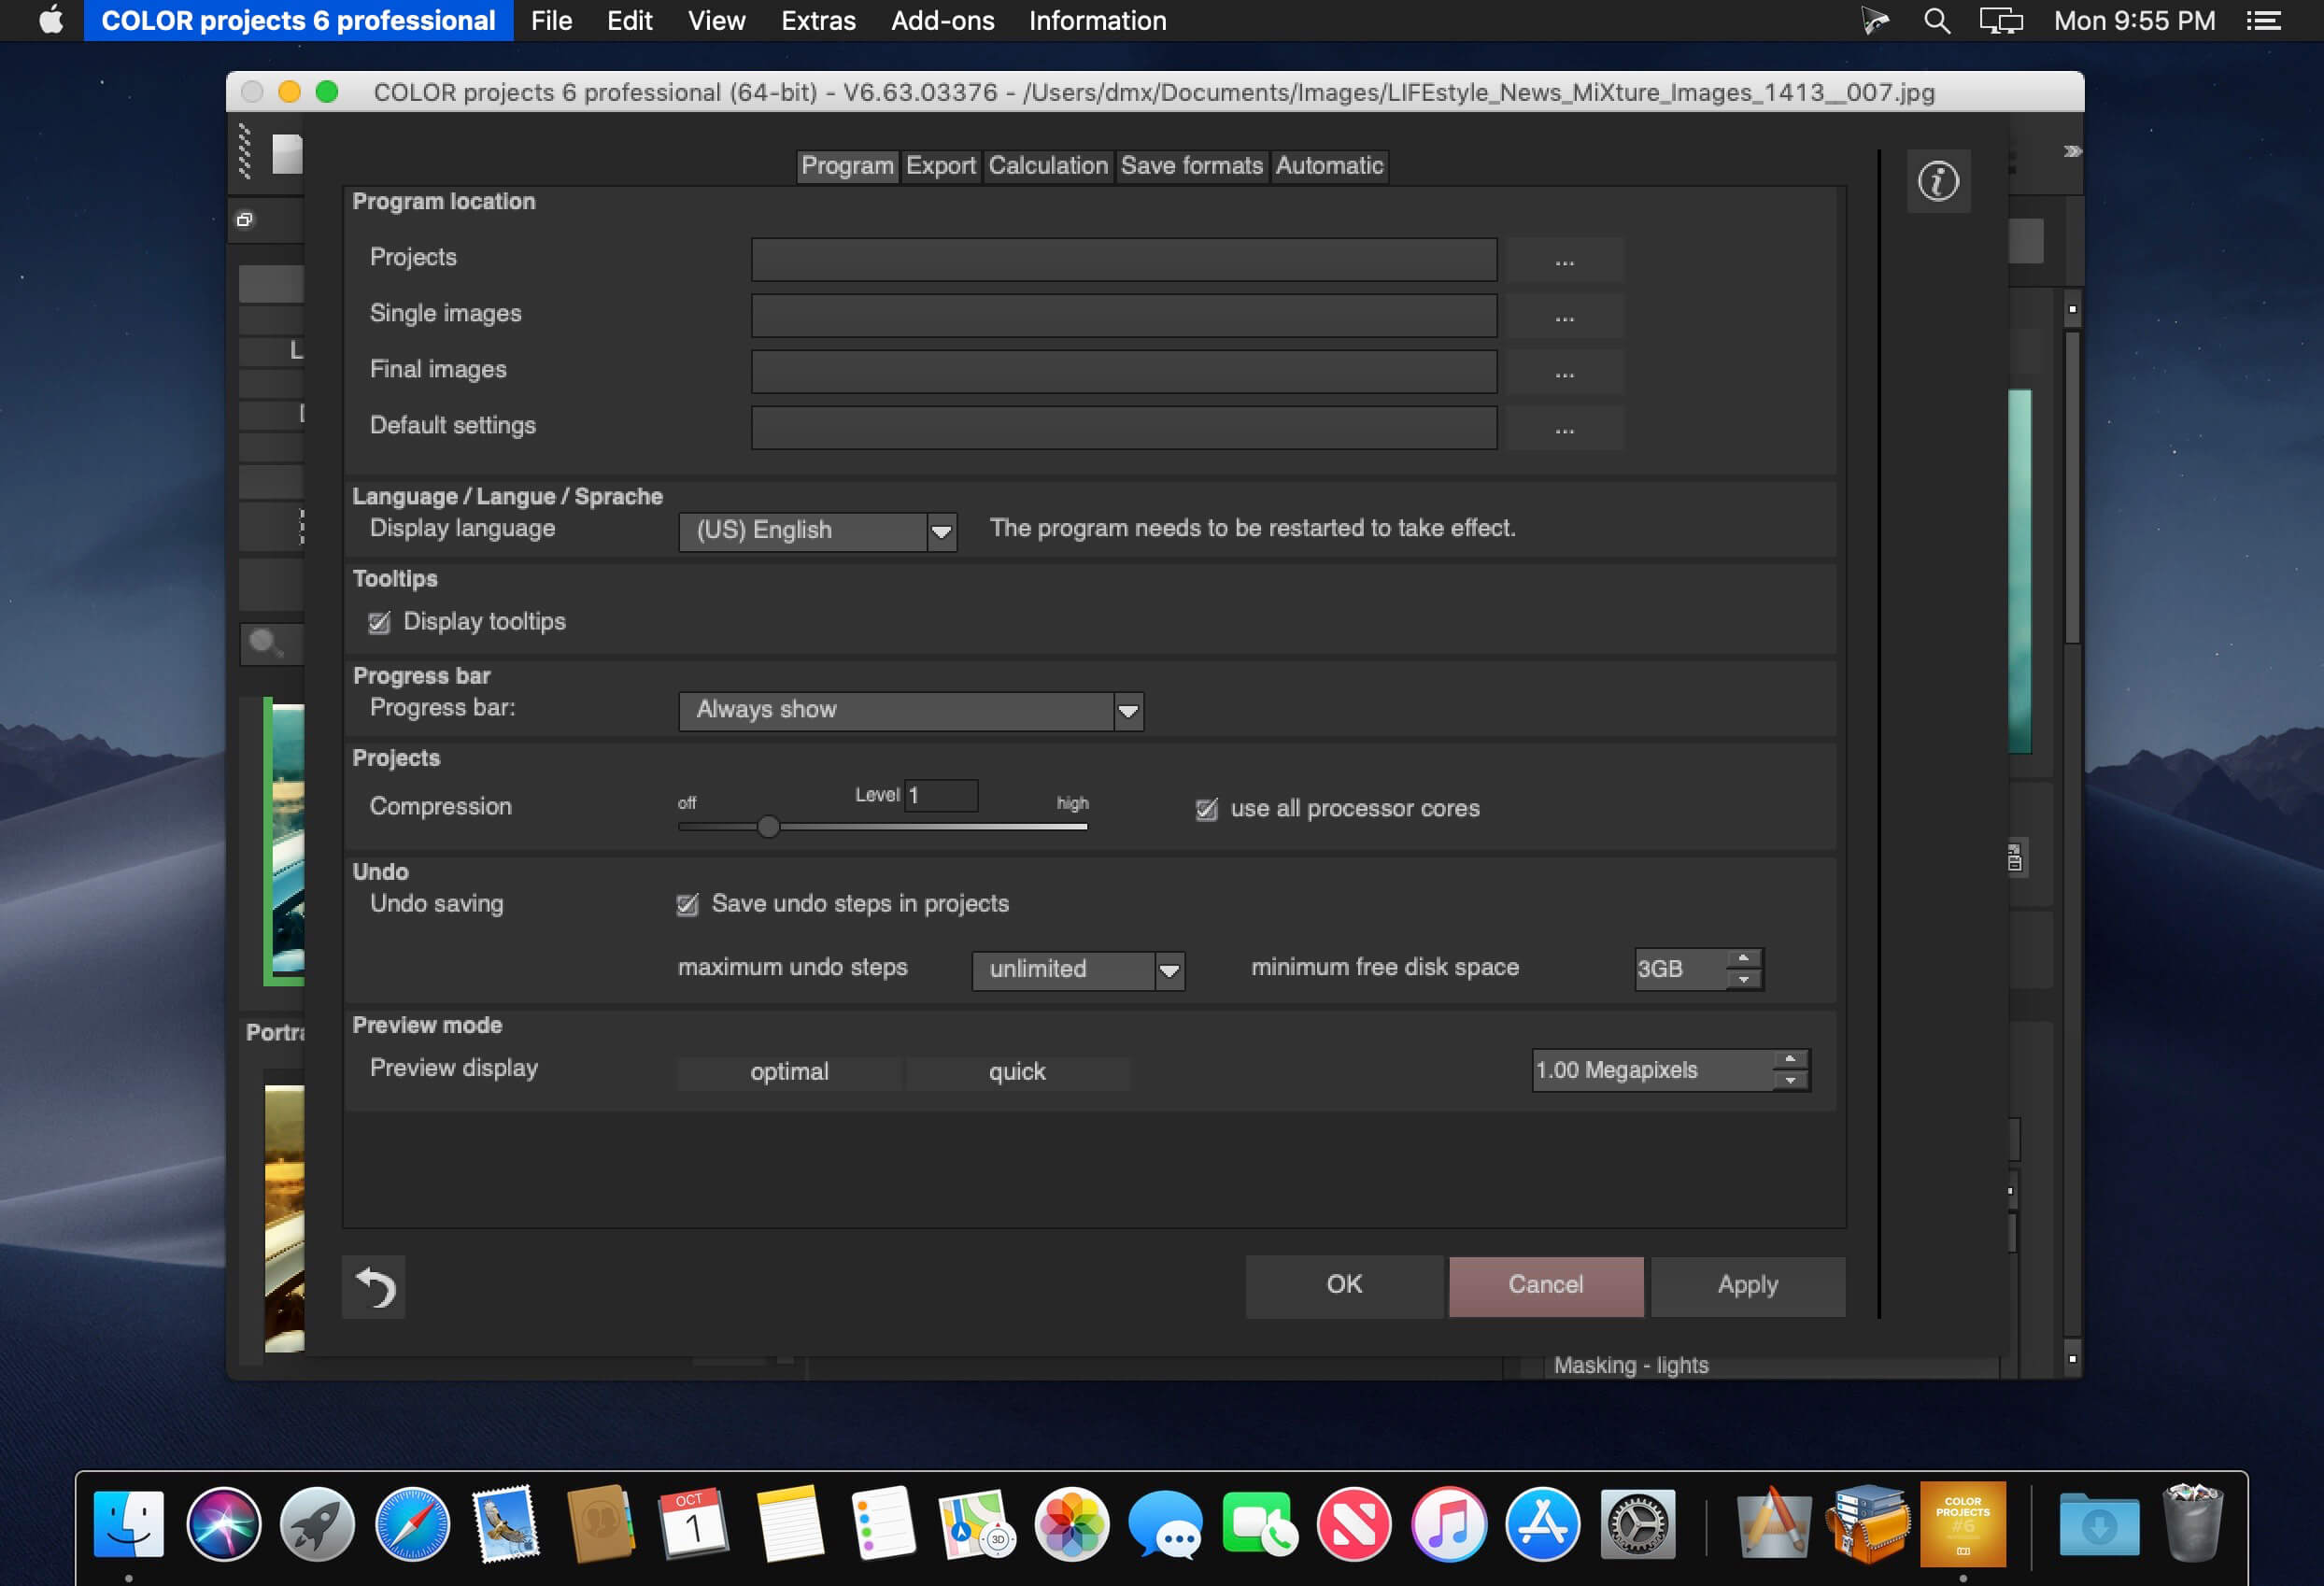Click the Compression slider handle
This screenshot has height=1586, width=2324.
768,827
